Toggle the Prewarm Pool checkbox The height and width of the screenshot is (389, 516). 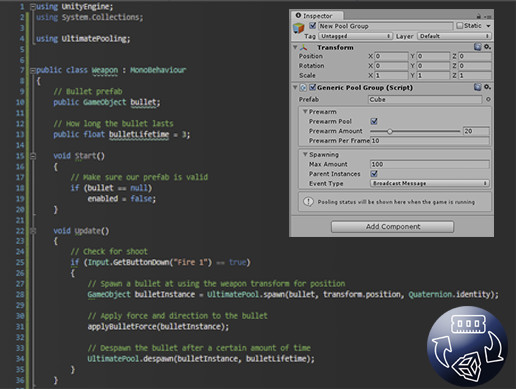(x=374, y=121)
